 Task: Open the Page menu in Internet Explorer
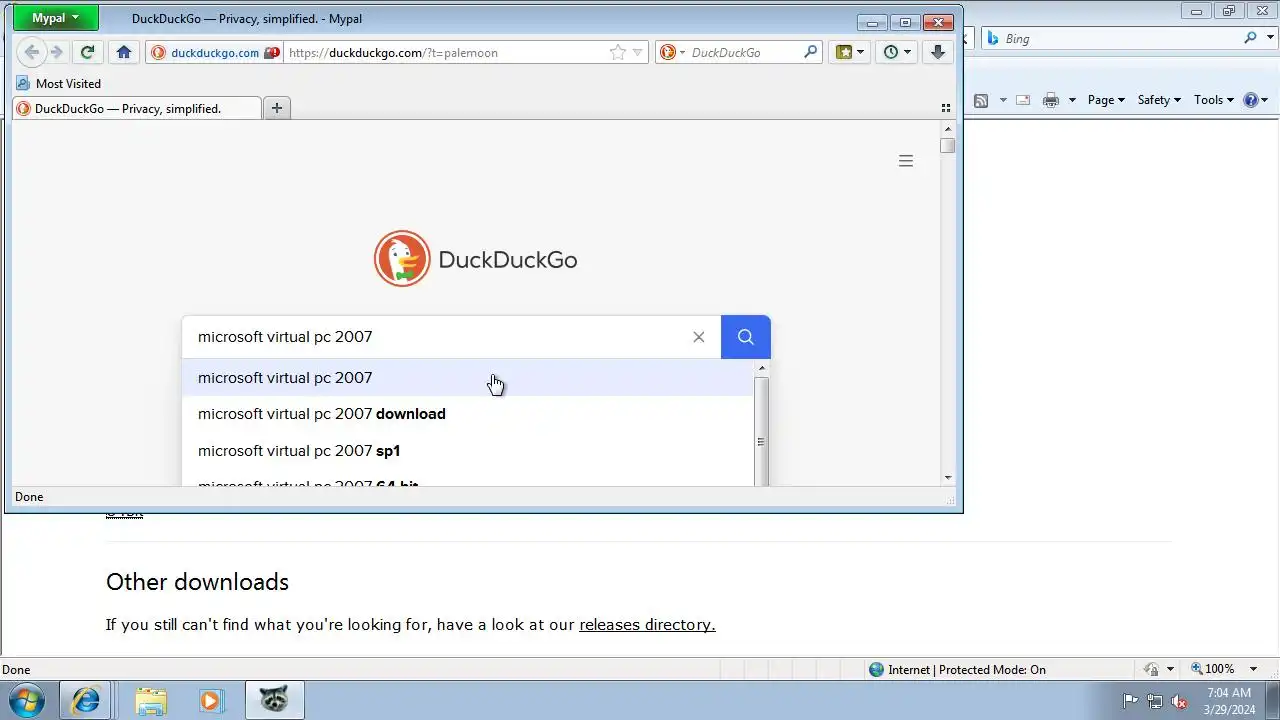[x=1106, y=100]
